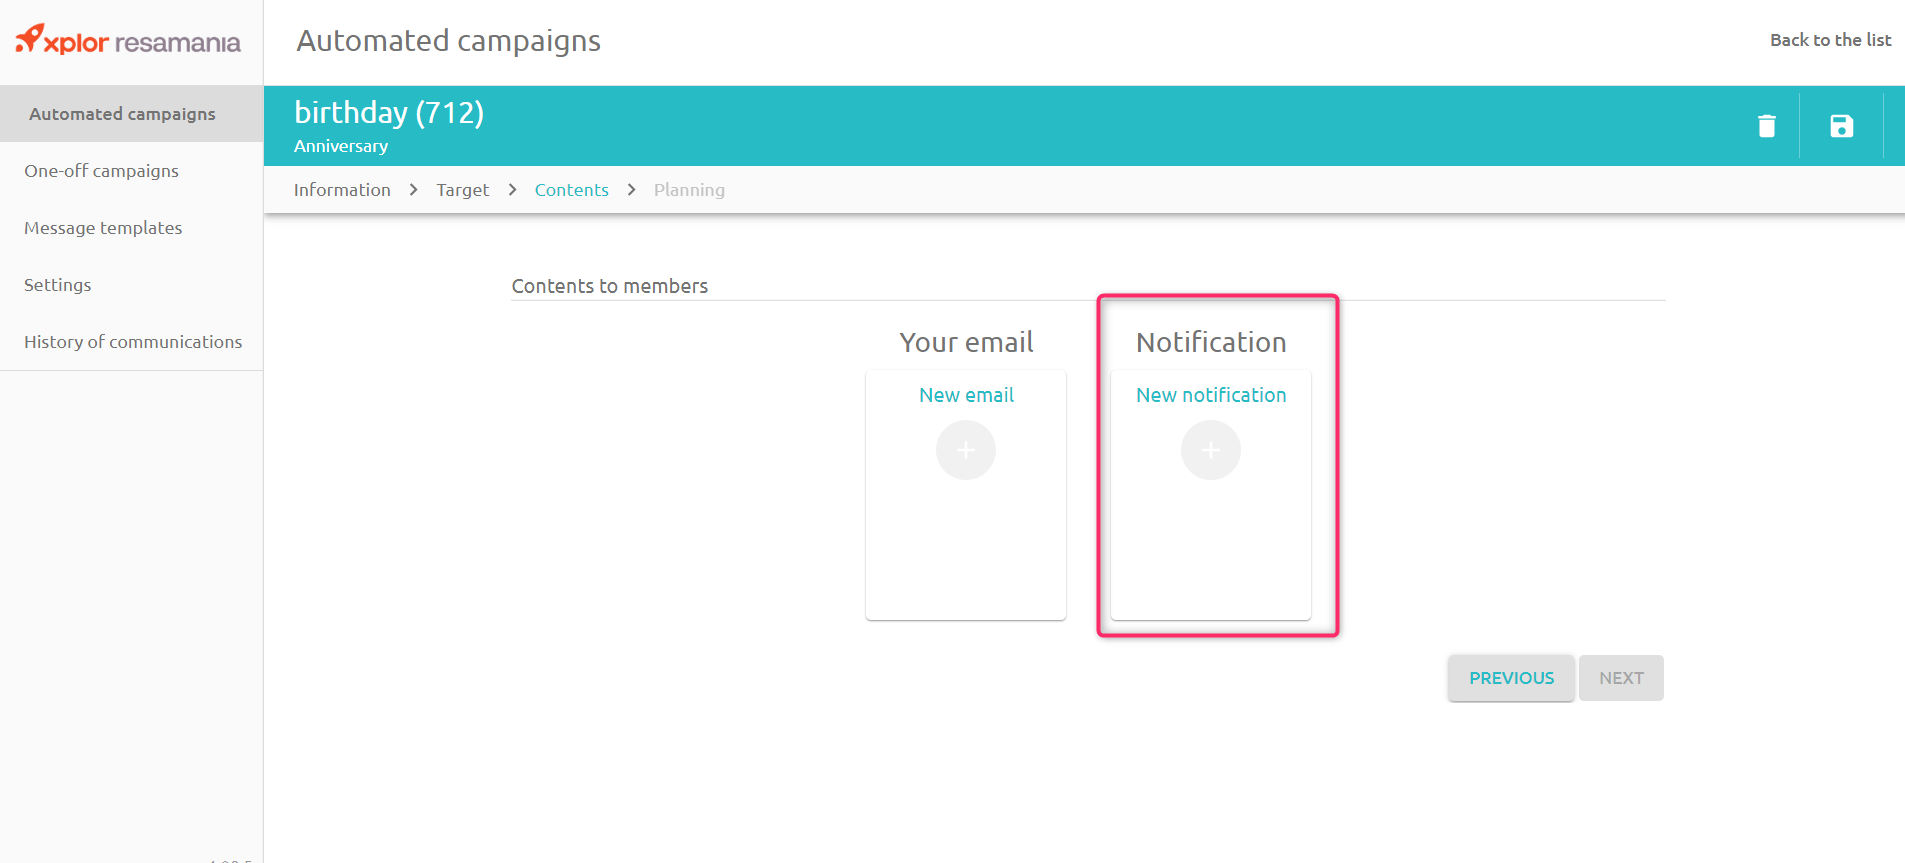Open Settings in the sidebar
The image size is (1905, 863).
[x=57, y=285]
